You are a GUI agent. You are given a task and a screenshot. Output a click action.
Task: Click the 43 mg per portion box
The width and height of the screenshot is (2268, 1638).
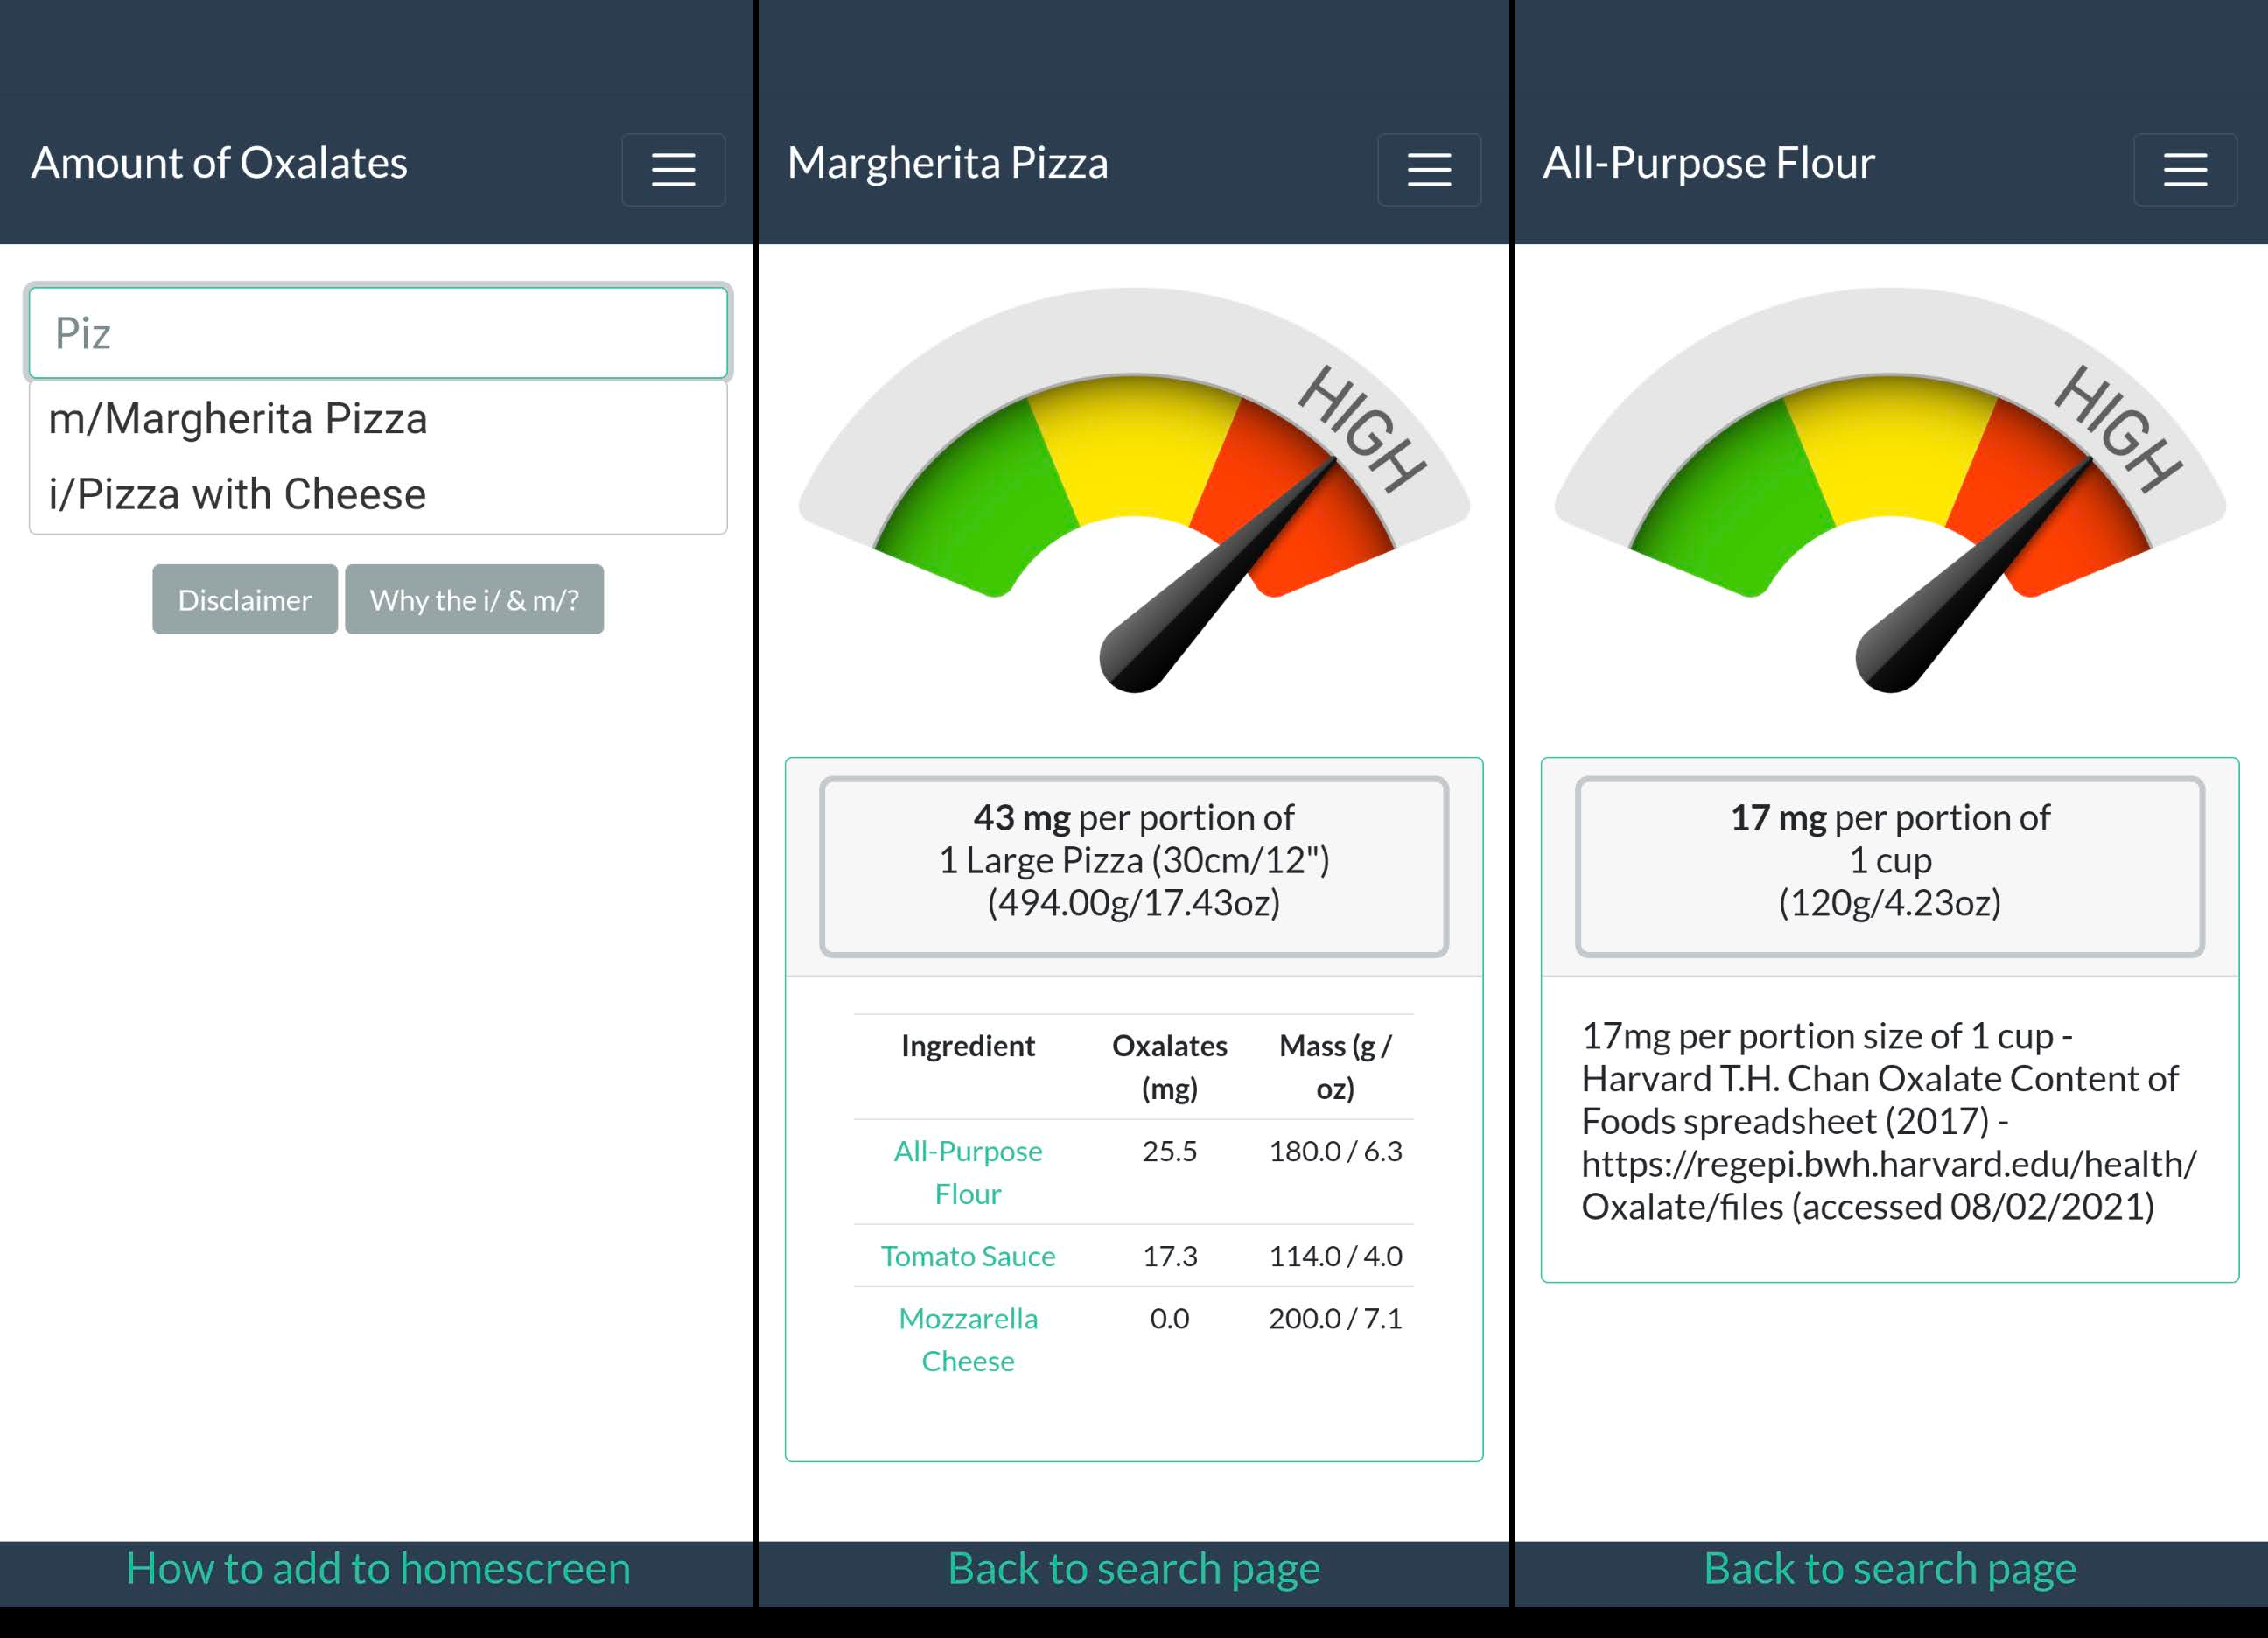pyautogui.click(x=1134, y=865)
